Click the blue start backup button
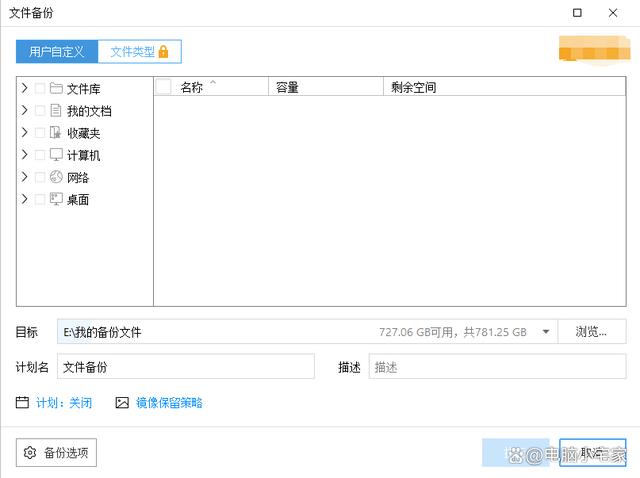This screenshot has width=640, height=478. pyautogui.click(x=516, y=452)
